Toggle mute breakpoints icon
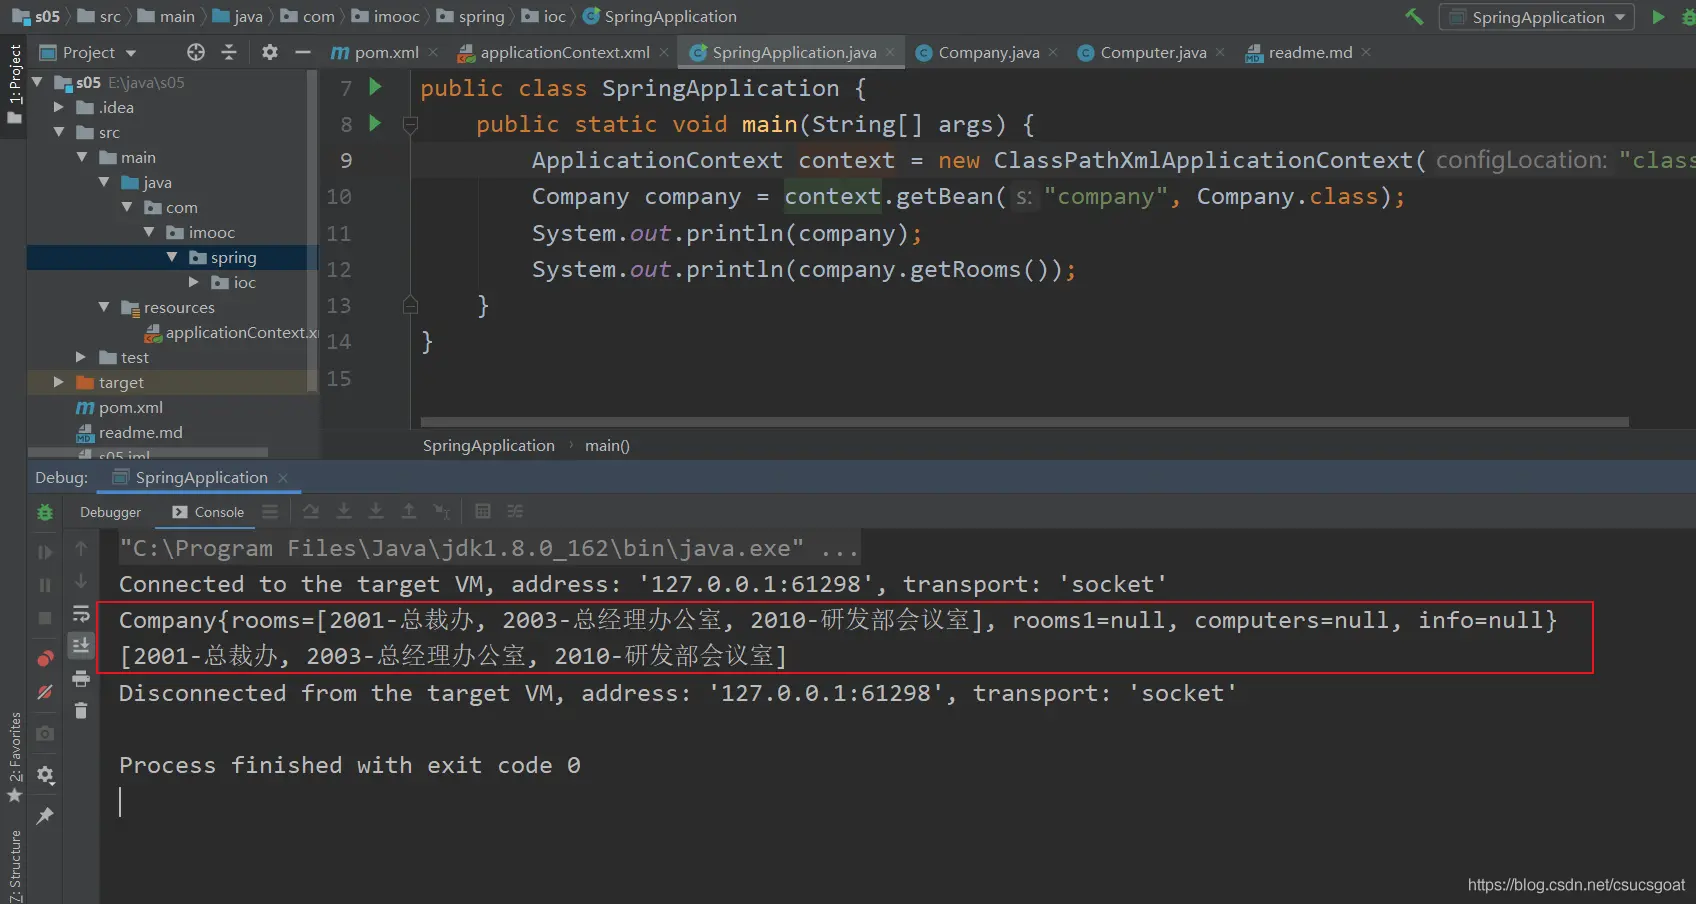Viewport: 1696px width, 904px height. 45,692
